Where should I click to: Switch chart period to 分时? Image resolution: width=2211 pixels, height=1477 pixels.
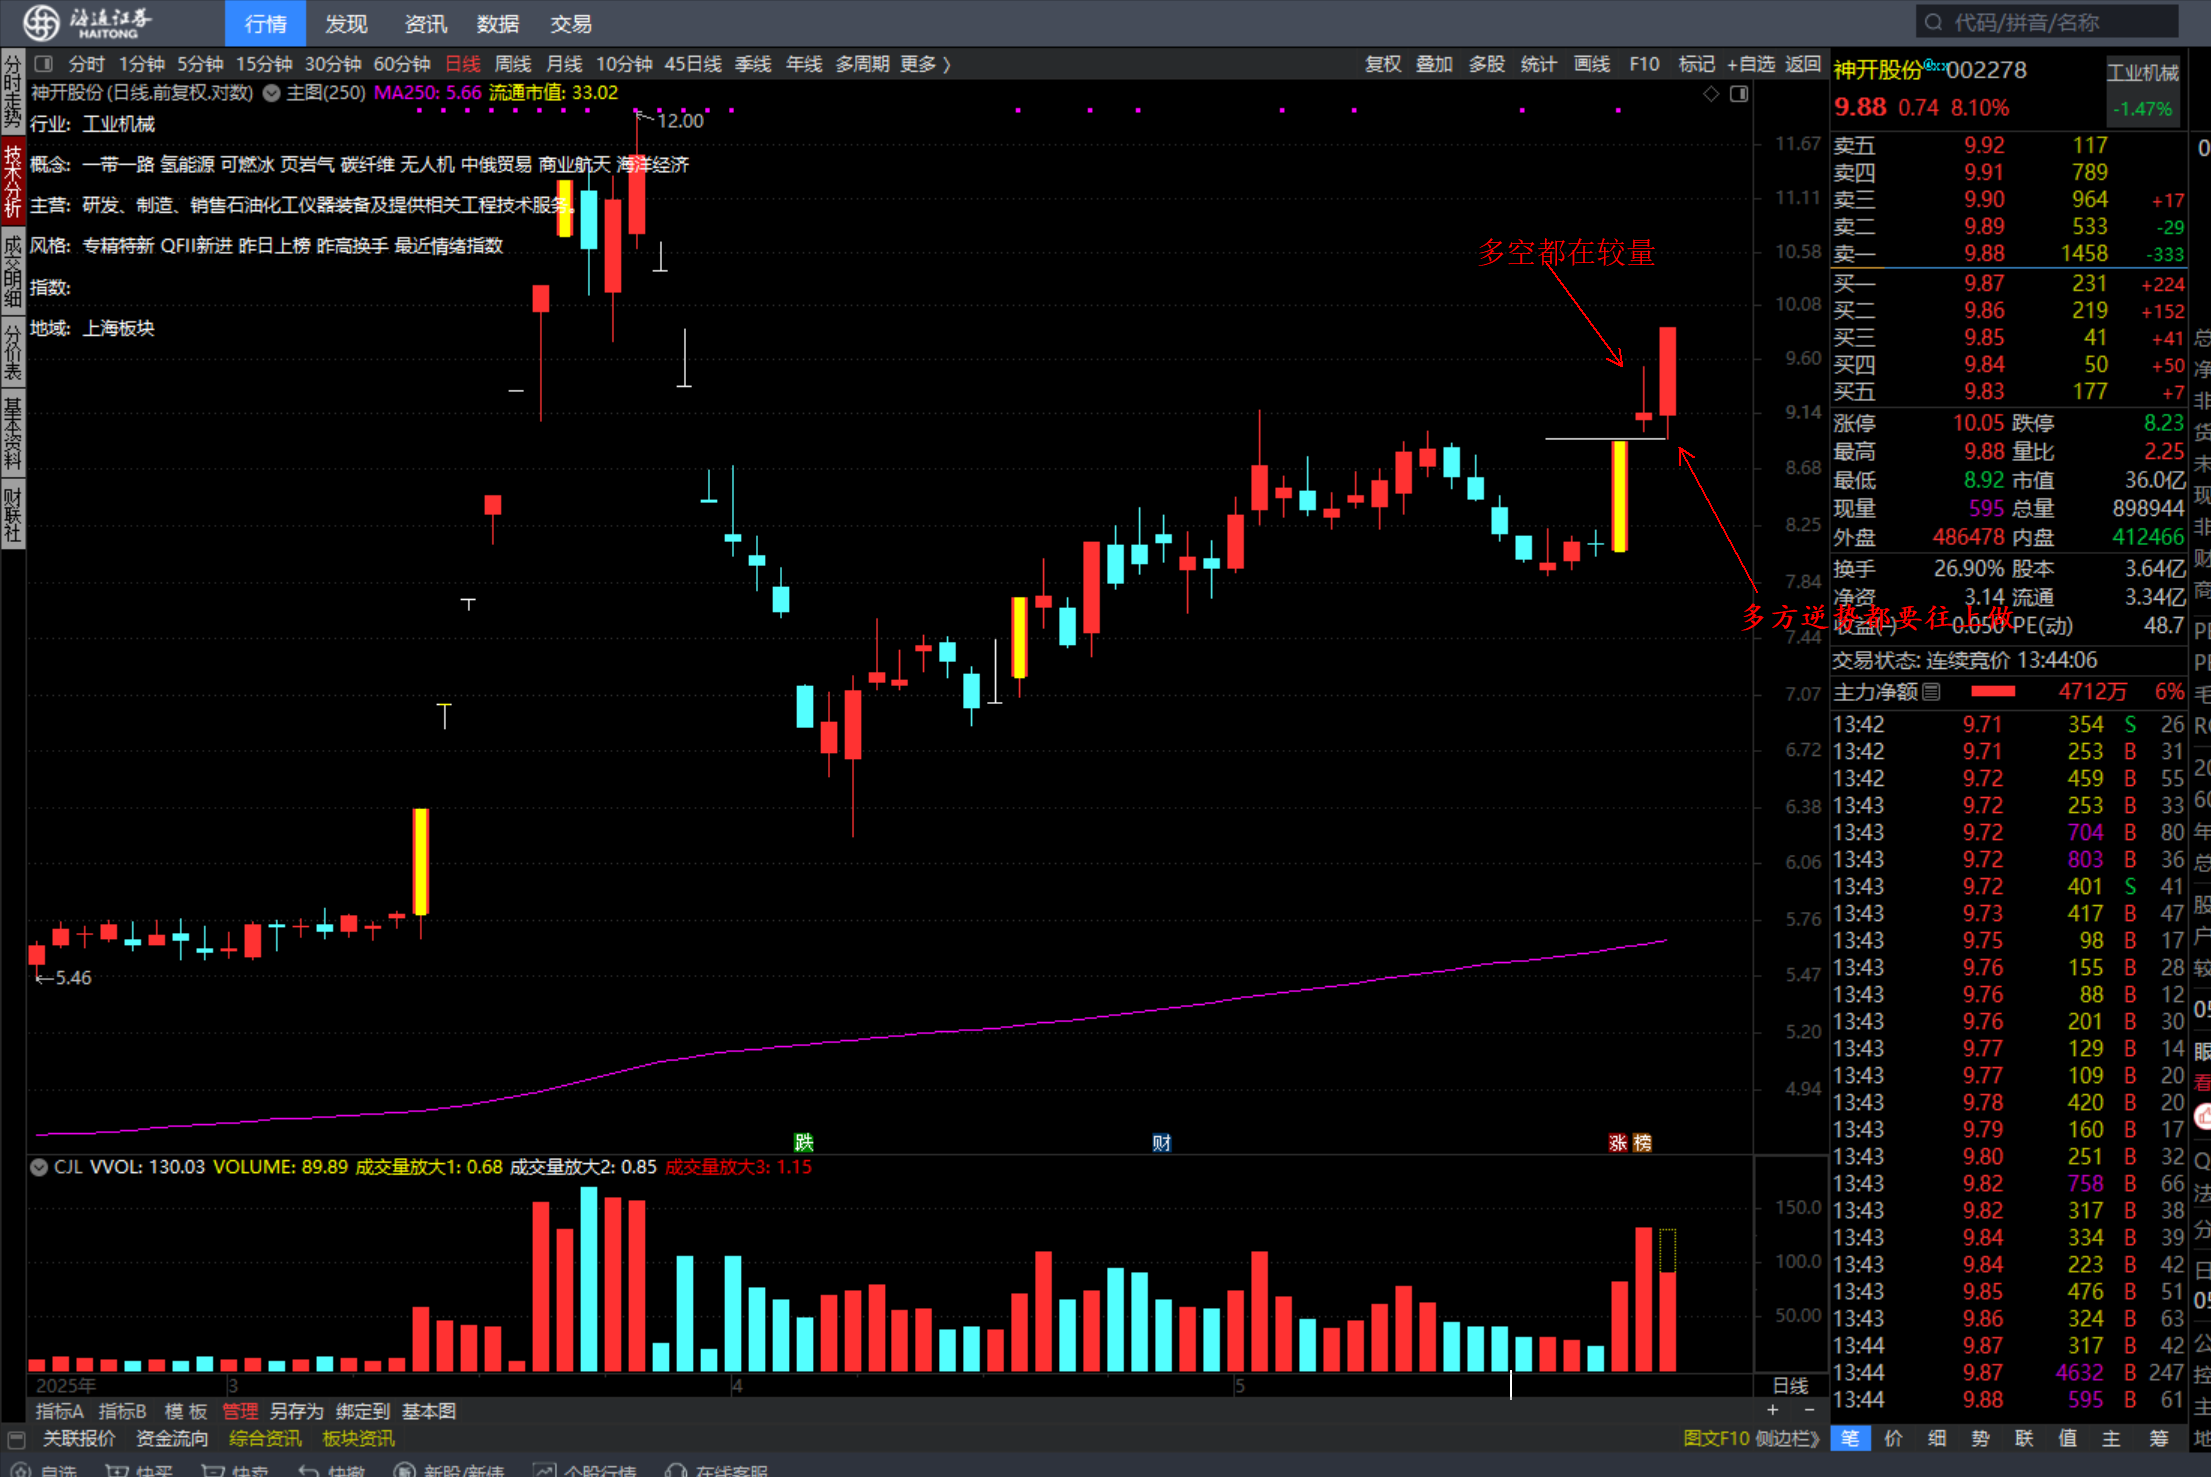tap(87, 64)
